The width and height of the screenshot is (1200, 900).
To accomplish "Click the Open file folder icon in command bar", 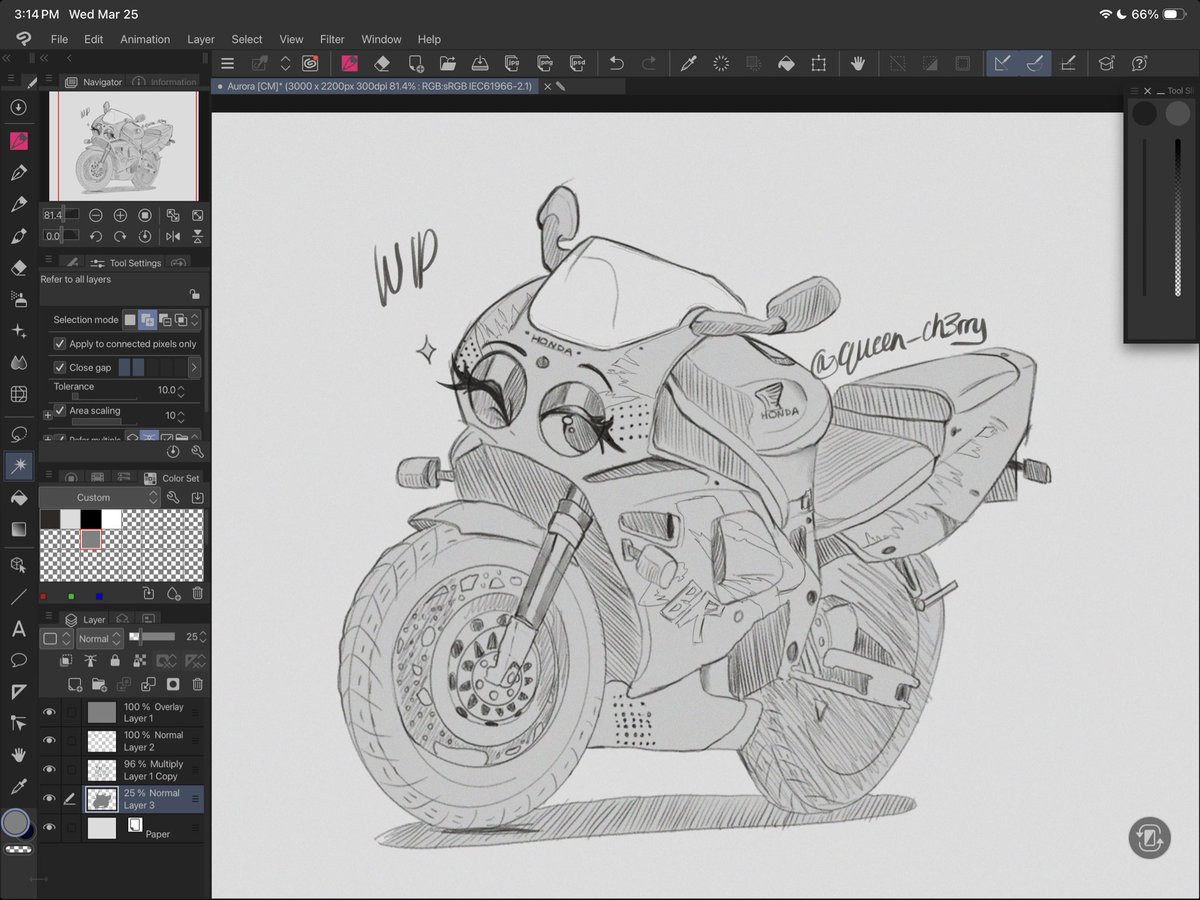I will (x=447, y=63).
